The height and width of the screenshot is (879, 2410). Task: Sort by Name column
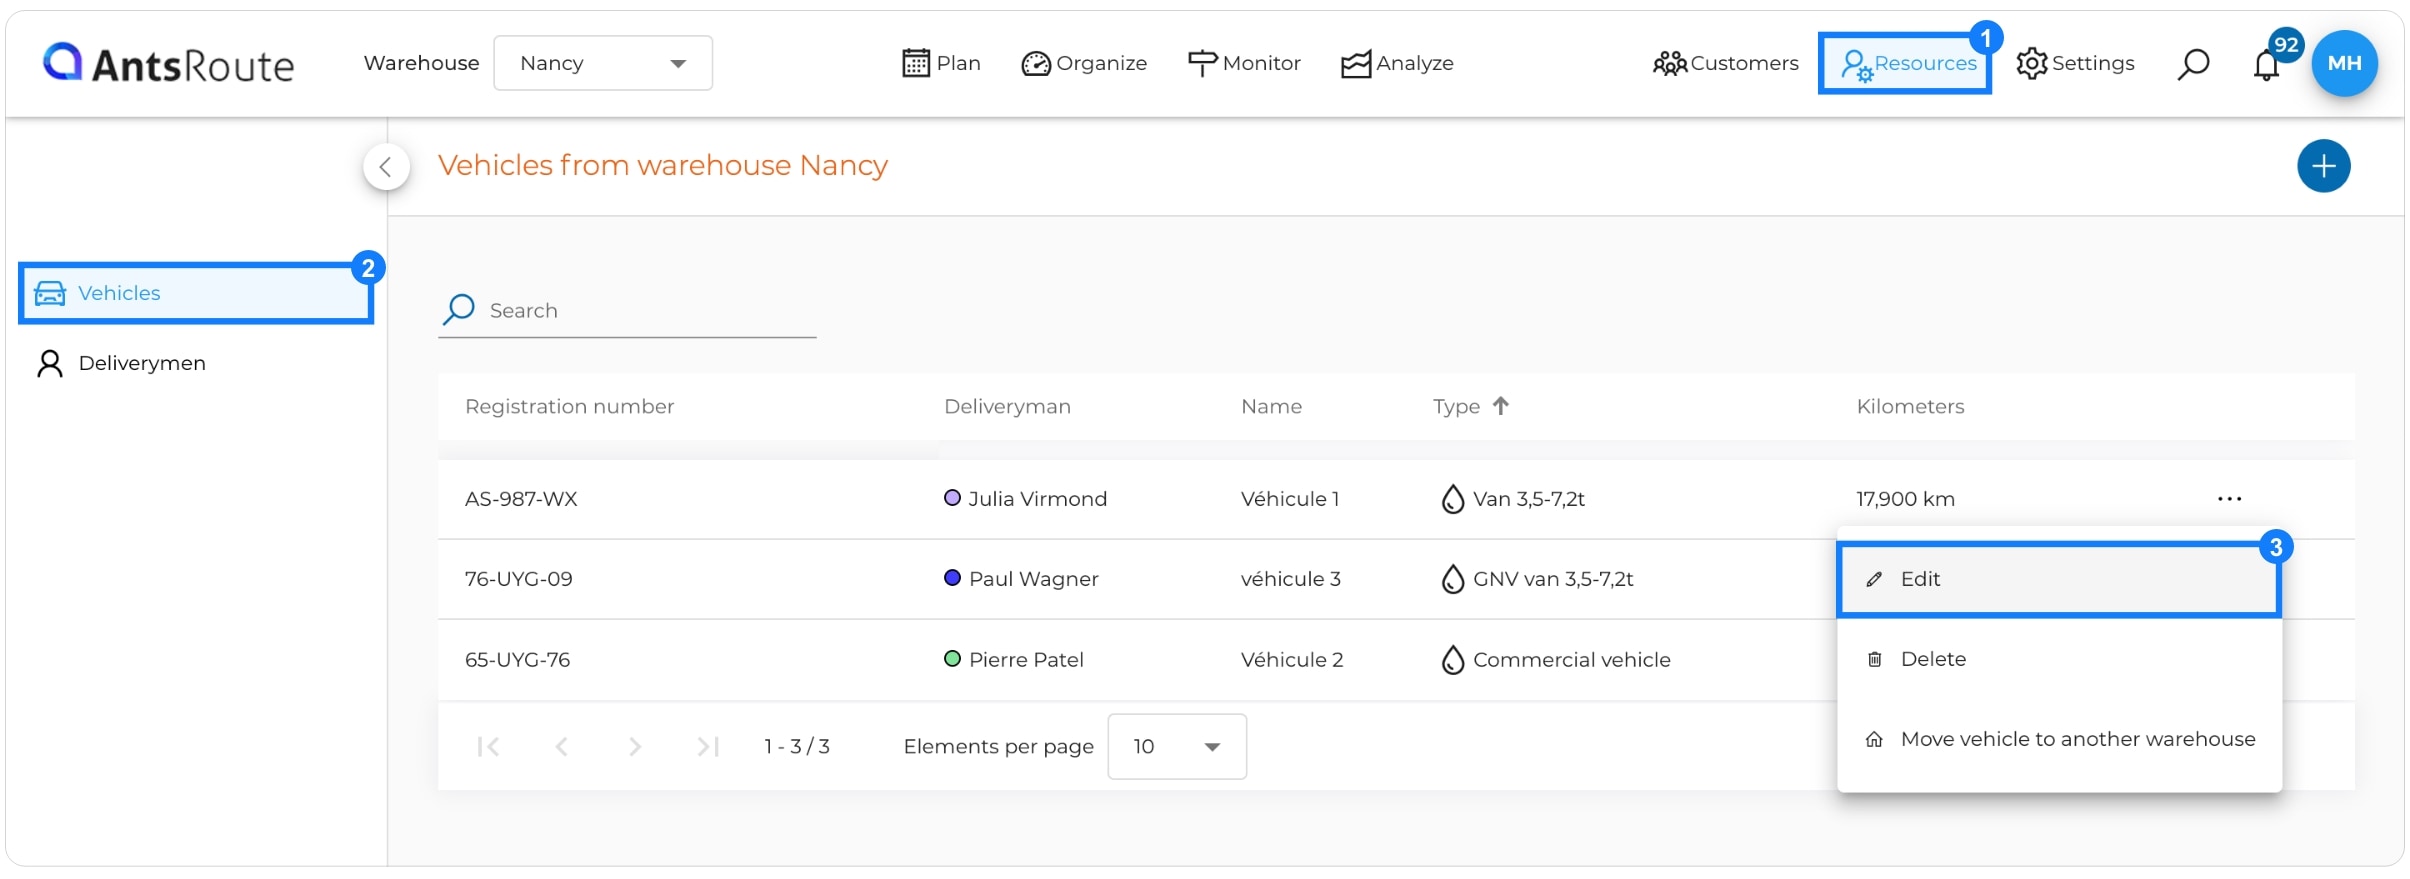[x=1271, y=406]
